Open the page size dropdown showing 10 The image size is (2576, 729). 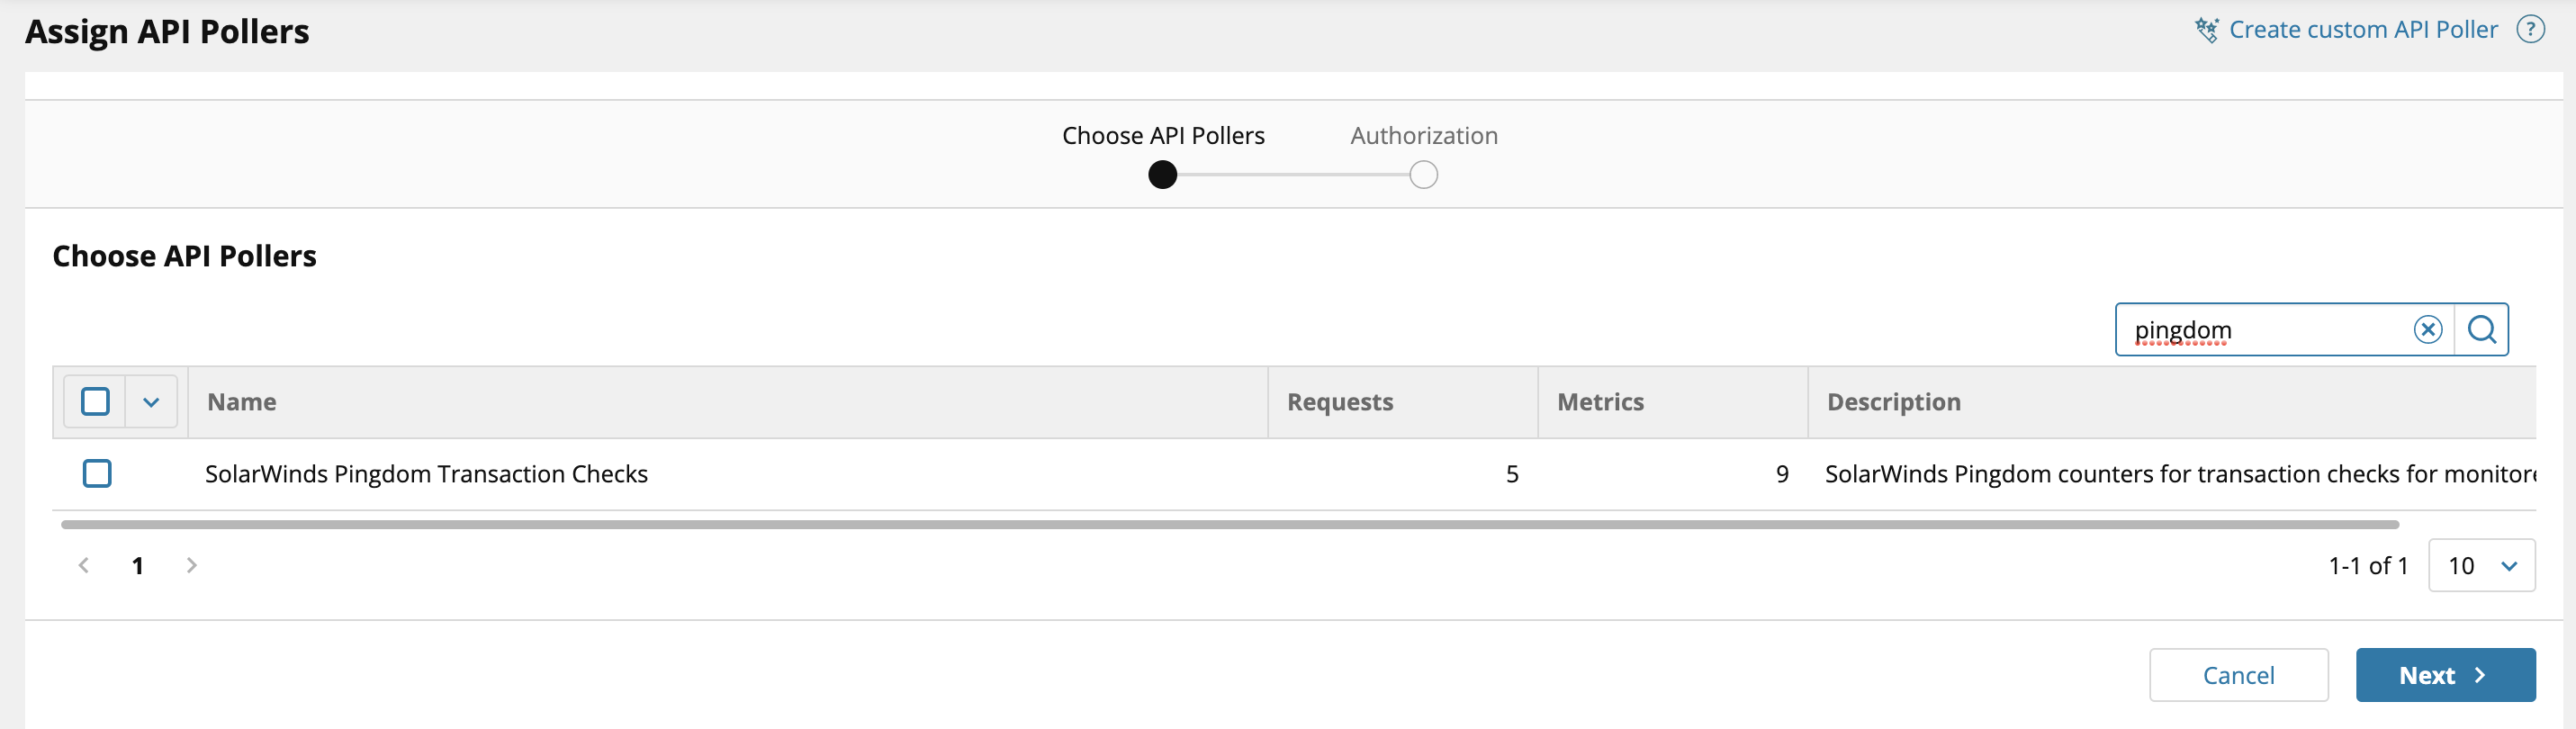pyautogui.click(x=2481, y=566)
